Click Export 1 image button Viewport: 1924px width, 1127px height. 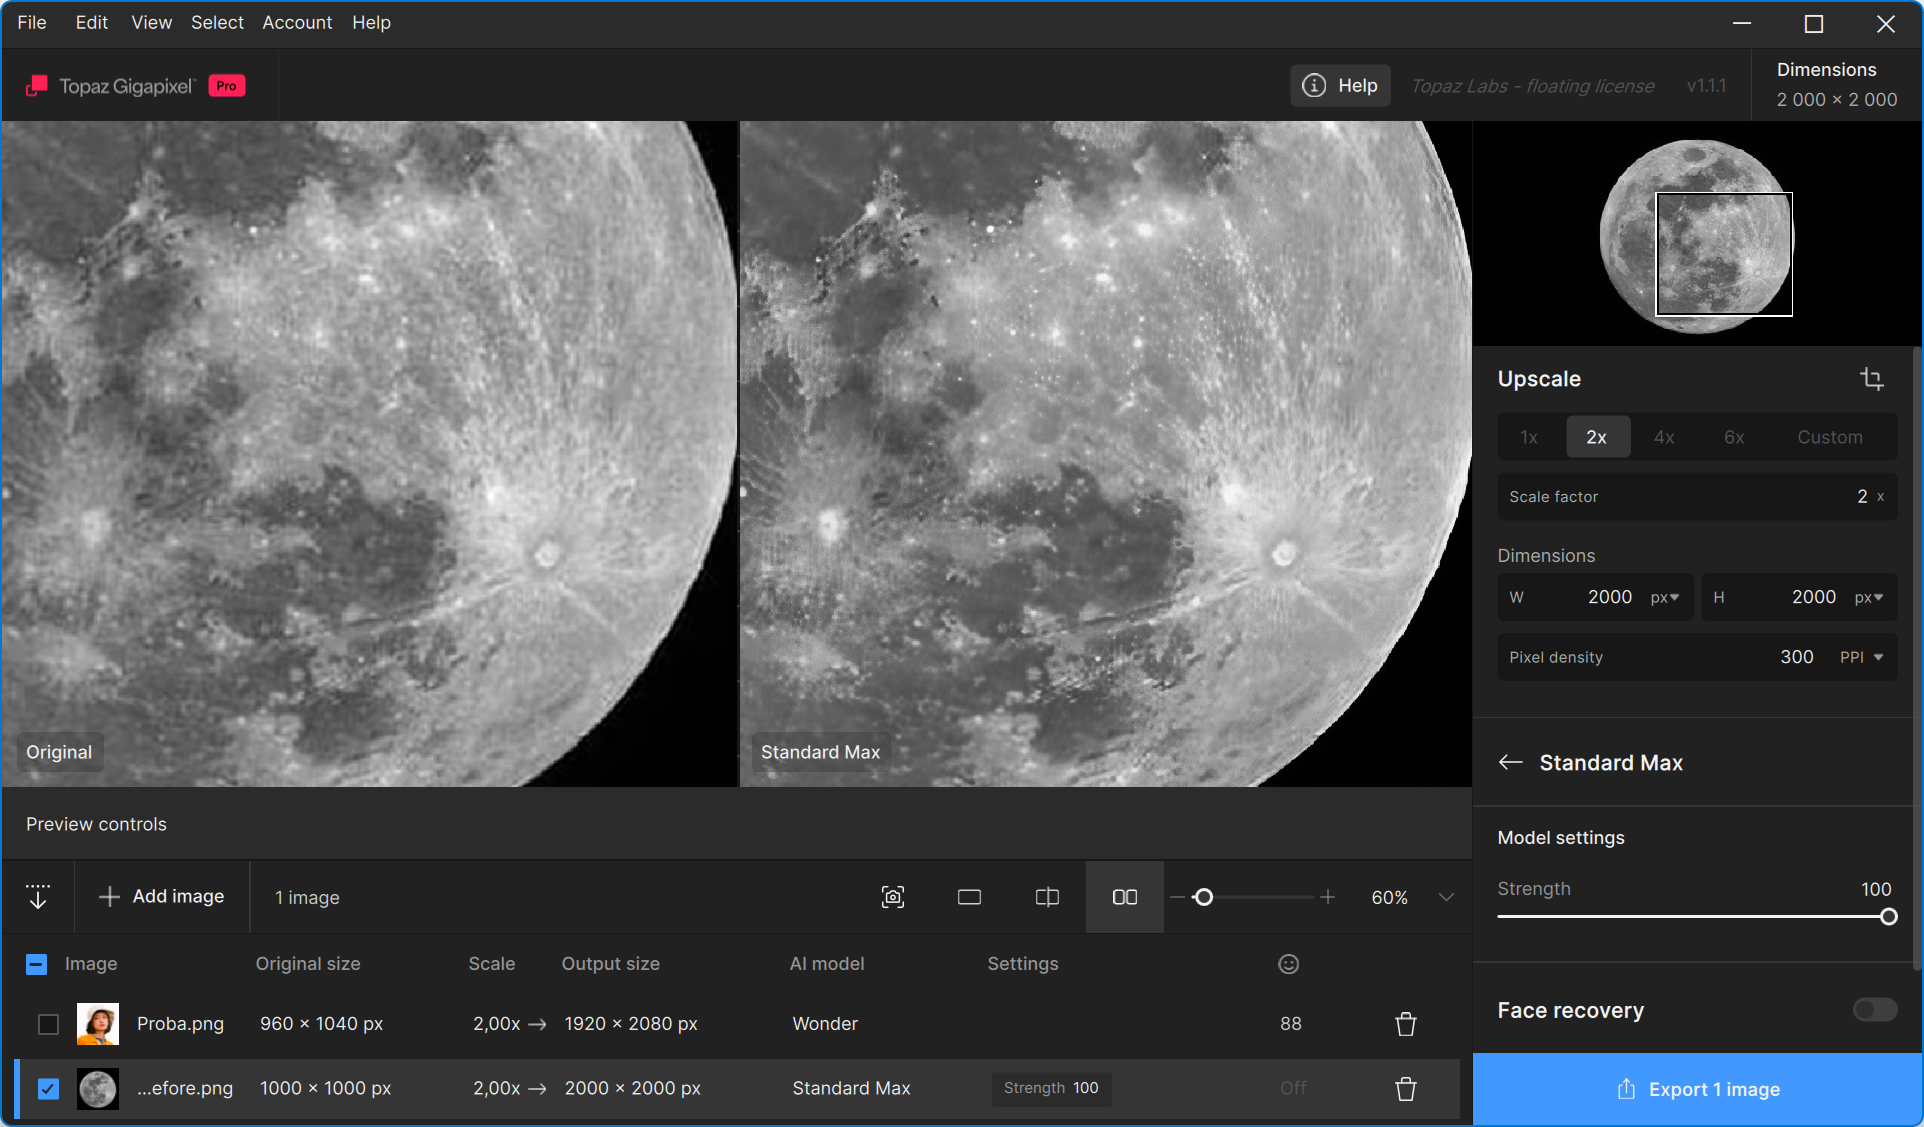(x=1697, y=1089)
